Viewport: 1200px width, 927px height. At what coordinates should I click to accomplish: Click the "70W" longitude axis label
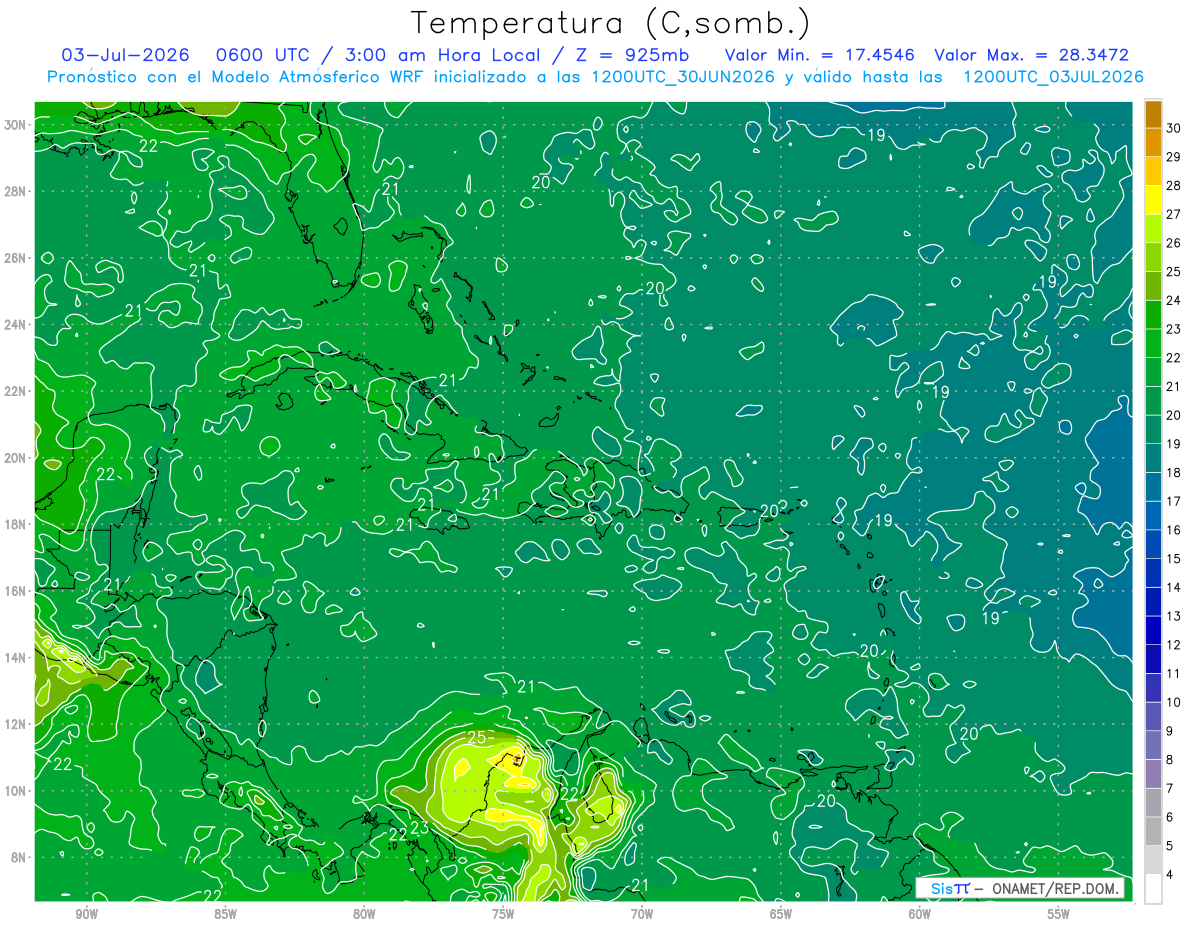pos(642,914)
